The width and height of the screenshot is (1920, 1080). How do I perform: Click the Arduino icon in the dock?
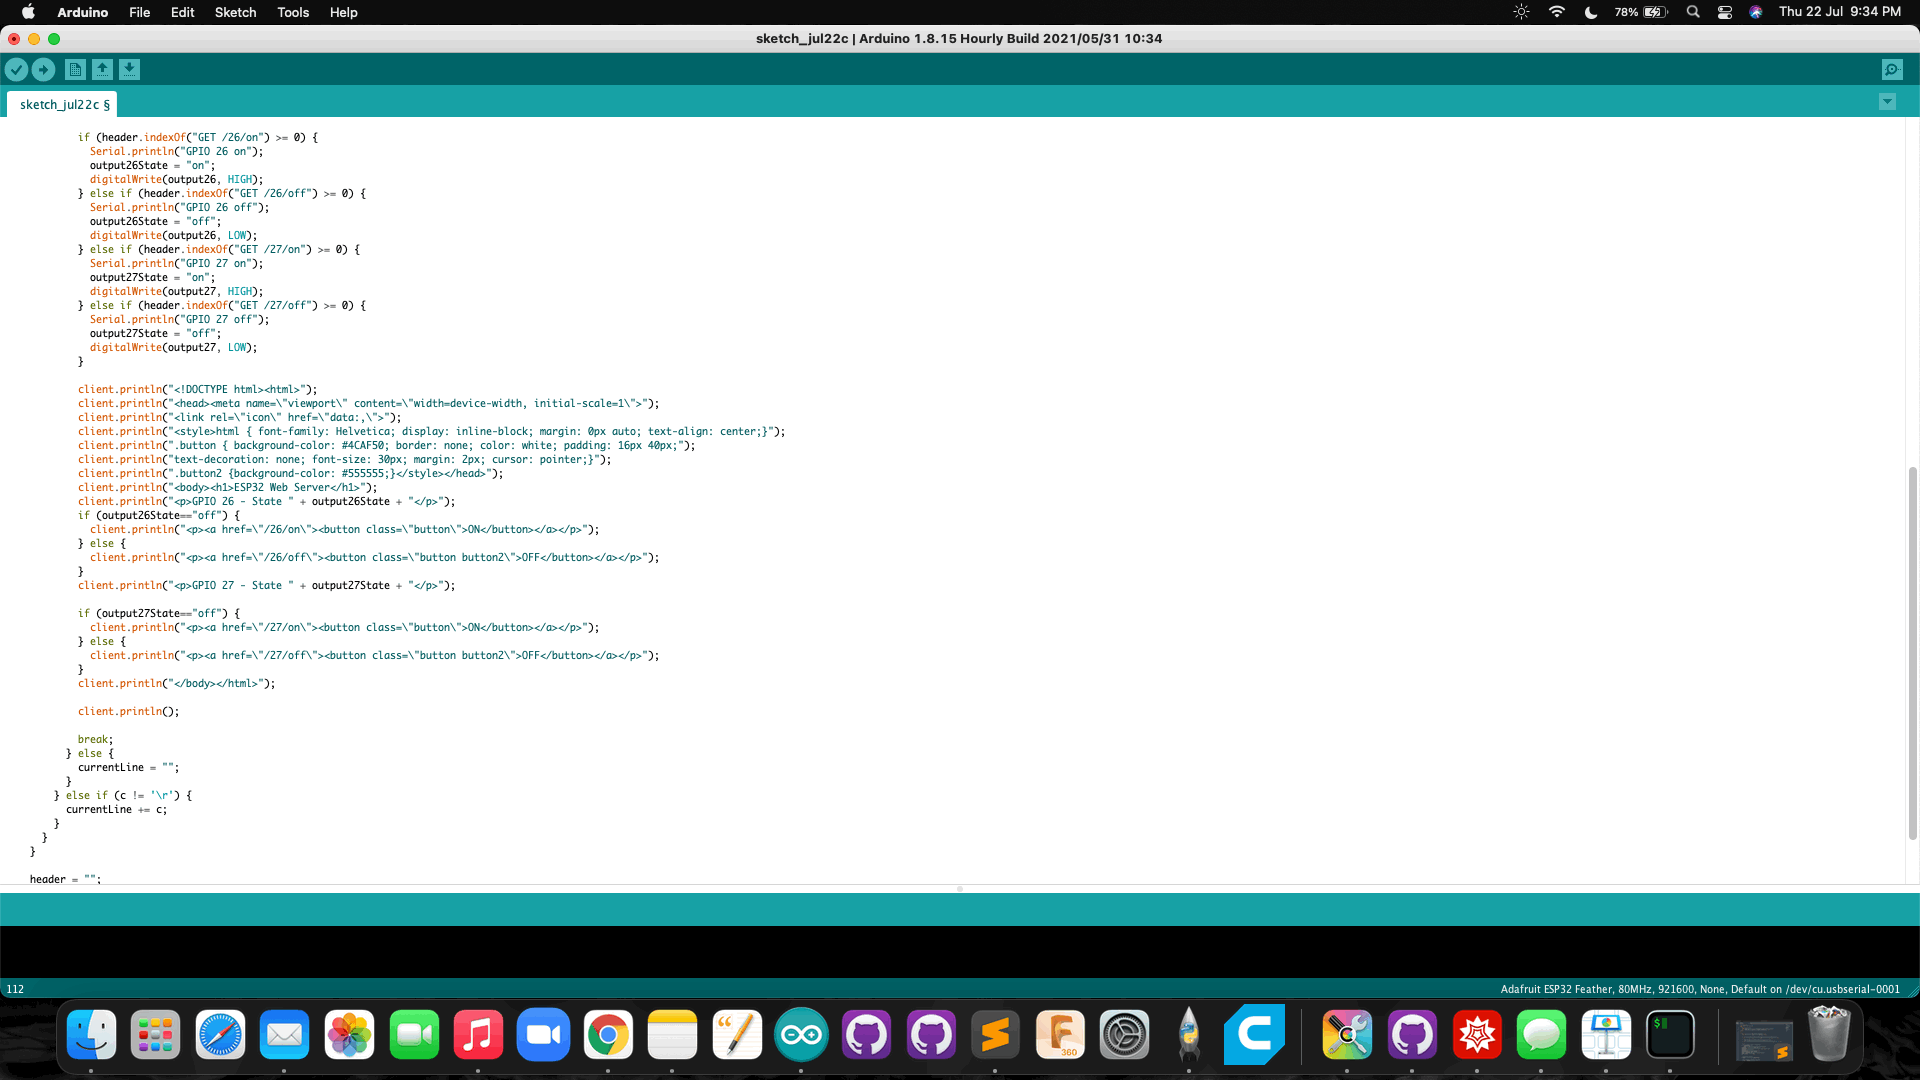(x=801, y=1034)
